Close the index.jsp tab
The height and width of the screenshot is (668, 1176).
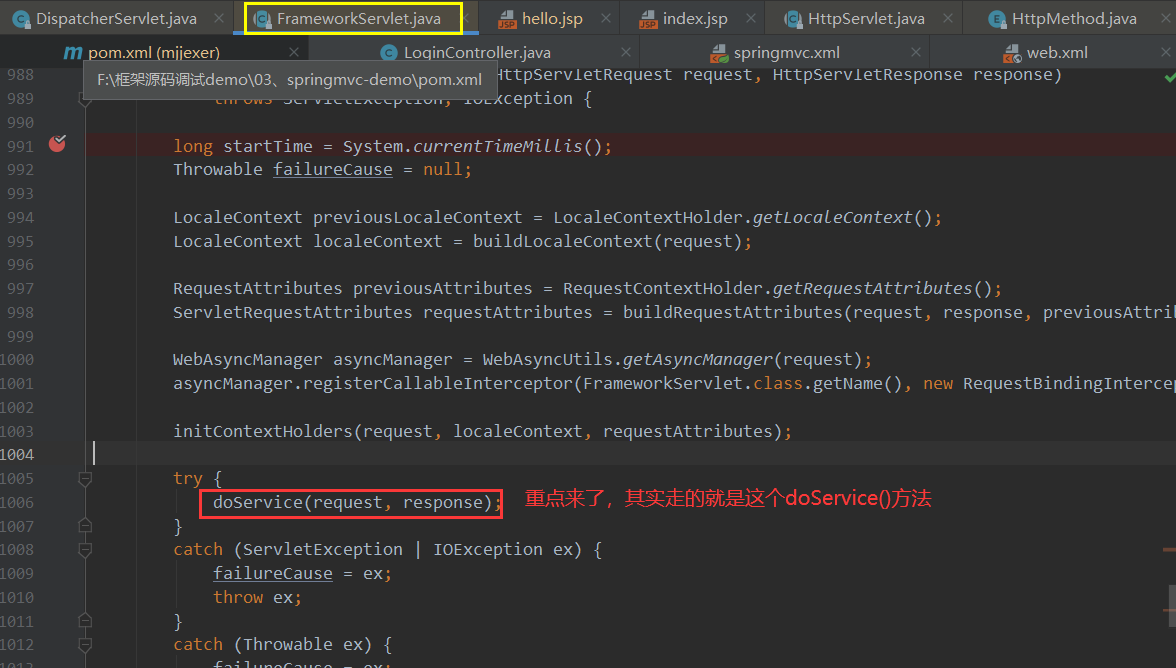751,19
